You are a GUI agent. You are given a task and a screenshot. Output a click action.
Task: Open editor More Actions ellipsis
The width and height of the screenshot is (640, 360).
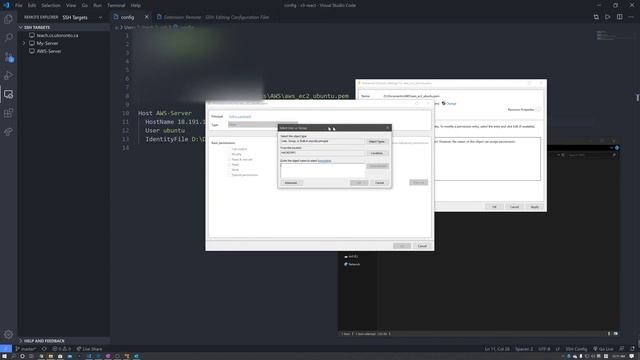click(x=631, y=17)
